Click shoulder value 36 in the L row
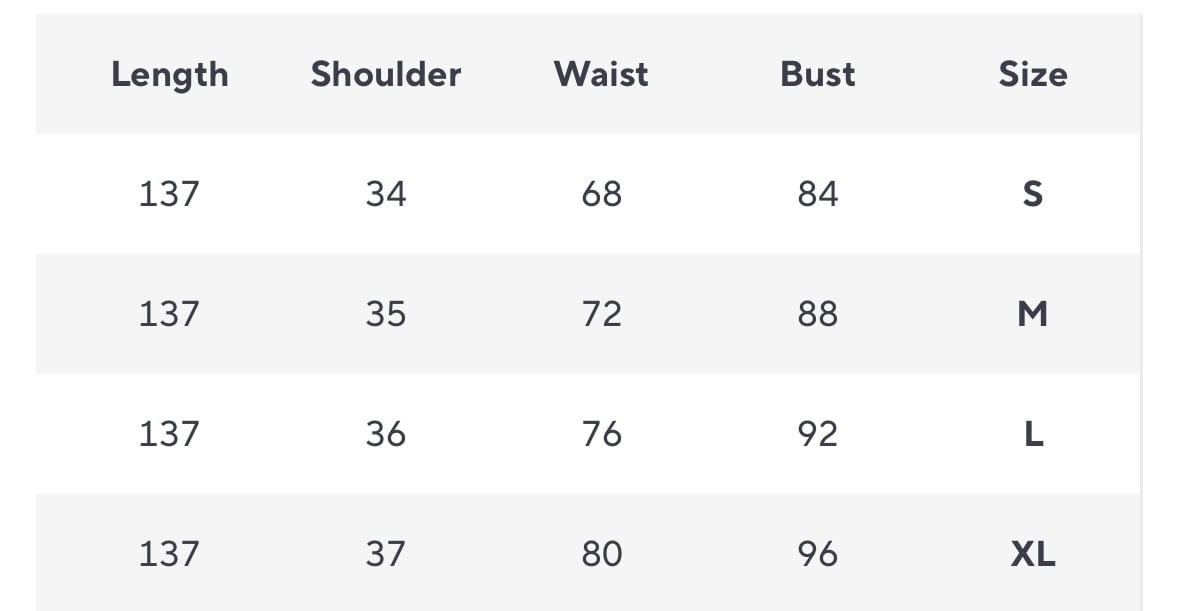This screenshot has width=1179, height=611. point(386,434)
